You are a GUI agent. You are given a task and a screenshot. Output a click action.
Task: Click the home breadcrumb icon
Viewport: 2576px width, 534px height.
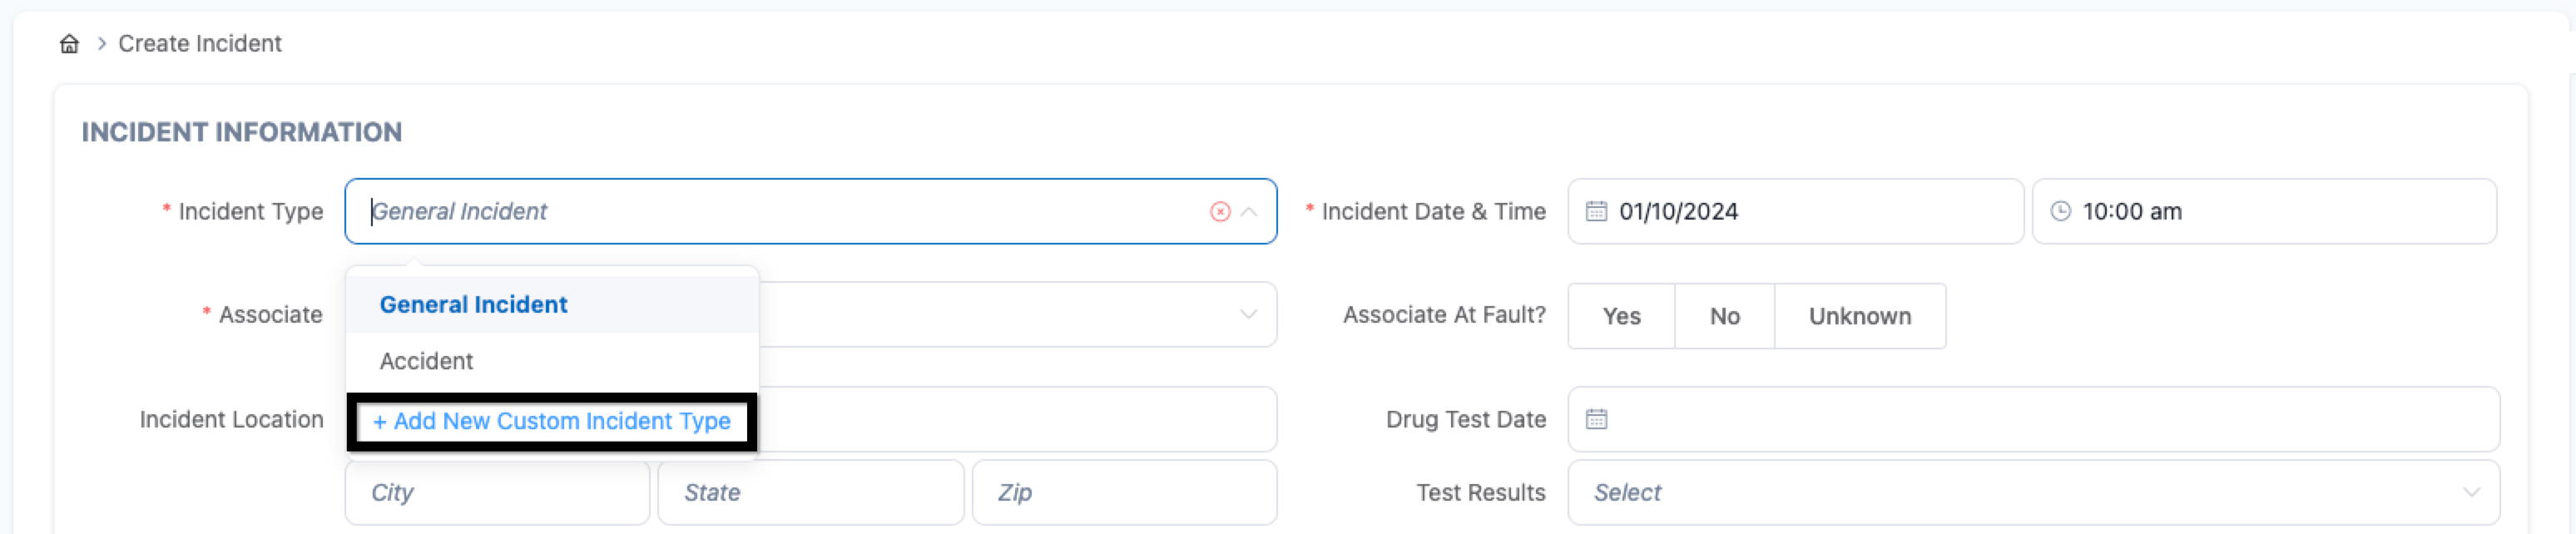point(69,44)
